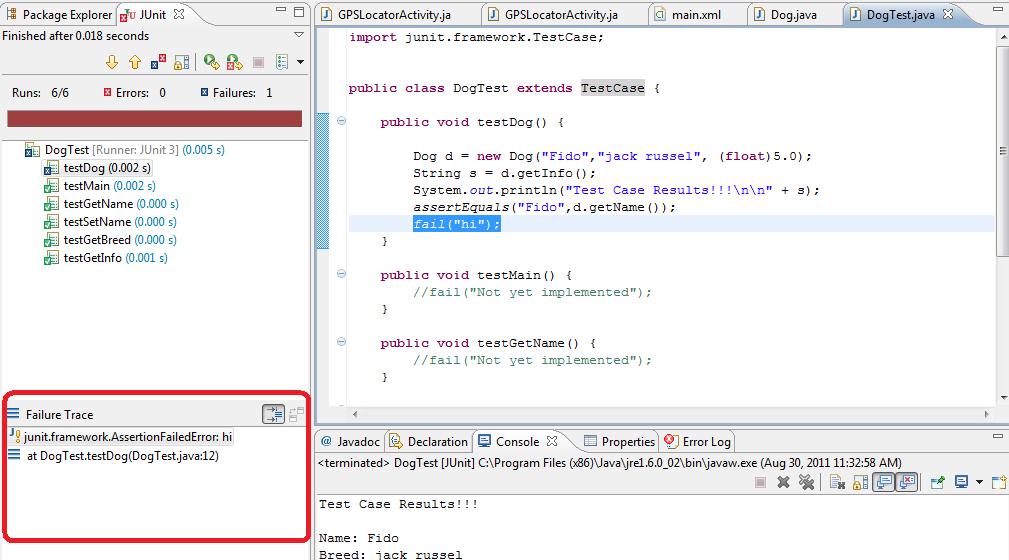Go to next failed test
The image size is (1009, 560).
(x=112, y=62)
